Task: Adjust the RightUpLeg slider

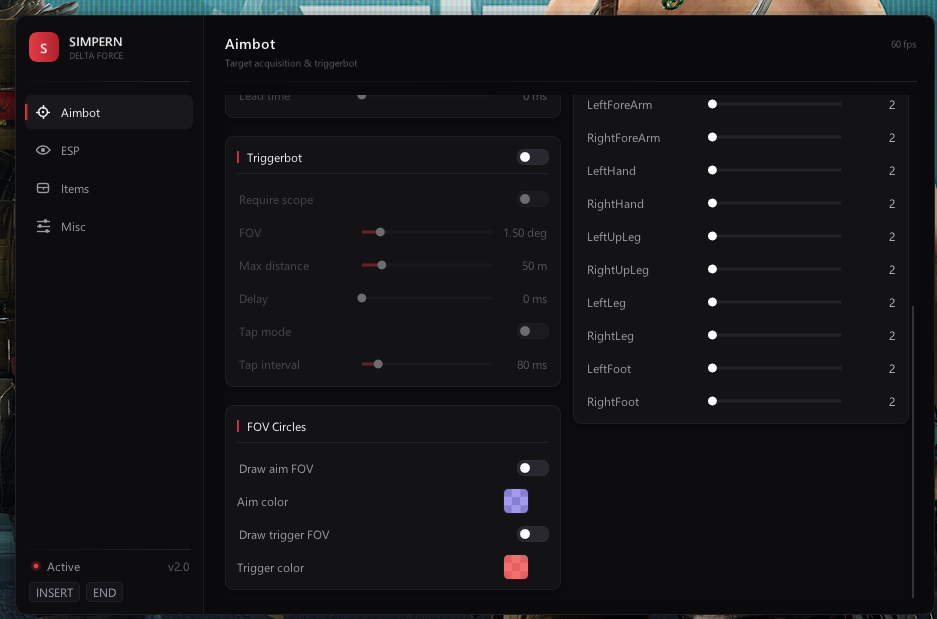Action: (775, 269)
